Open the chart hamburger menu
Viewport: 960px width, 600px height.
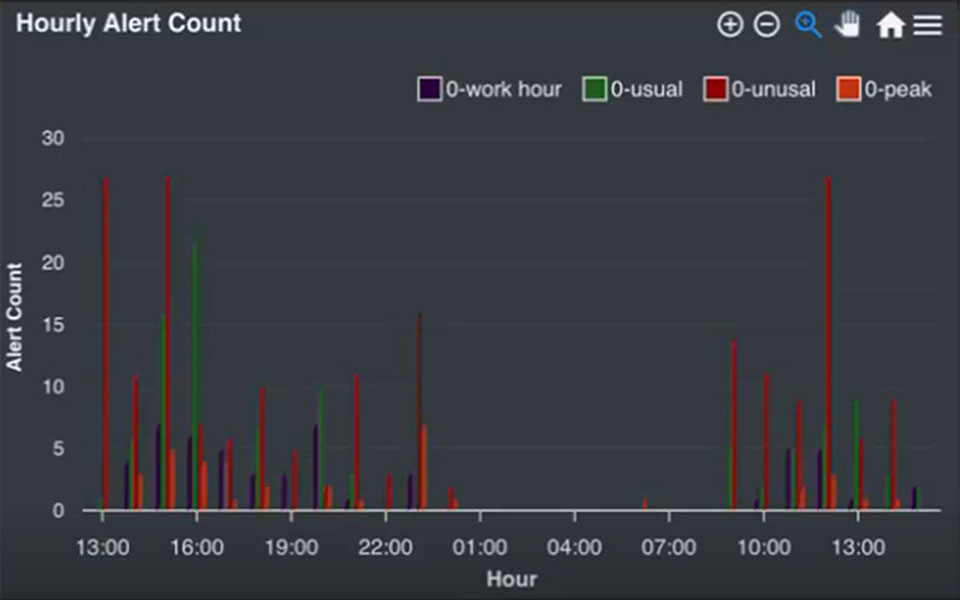click(x=928, y=25)
